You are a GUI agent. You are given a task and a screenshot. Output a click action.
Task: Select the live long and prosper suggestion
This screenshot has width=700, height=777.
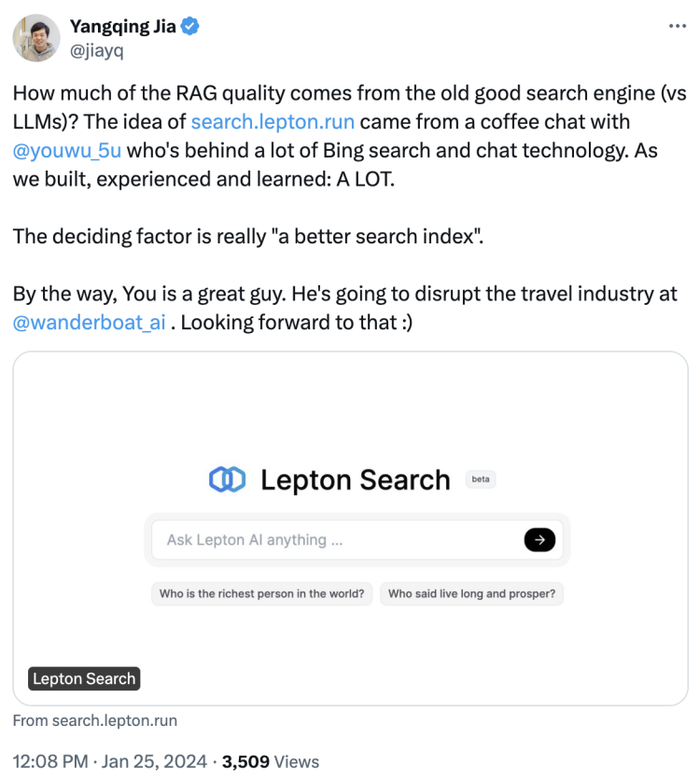[472, 594]
